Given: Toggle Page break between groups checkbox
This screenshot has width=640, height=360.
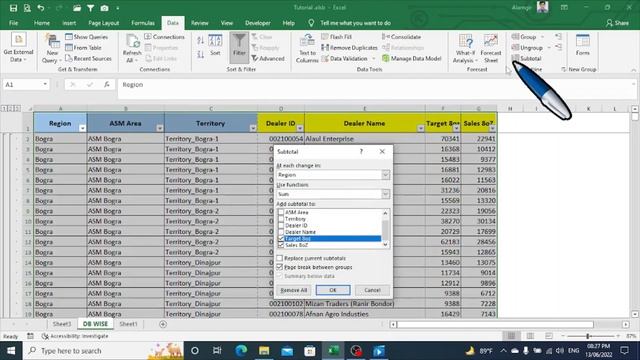Looking at the screenshot, I should click(x=280, y=267).
